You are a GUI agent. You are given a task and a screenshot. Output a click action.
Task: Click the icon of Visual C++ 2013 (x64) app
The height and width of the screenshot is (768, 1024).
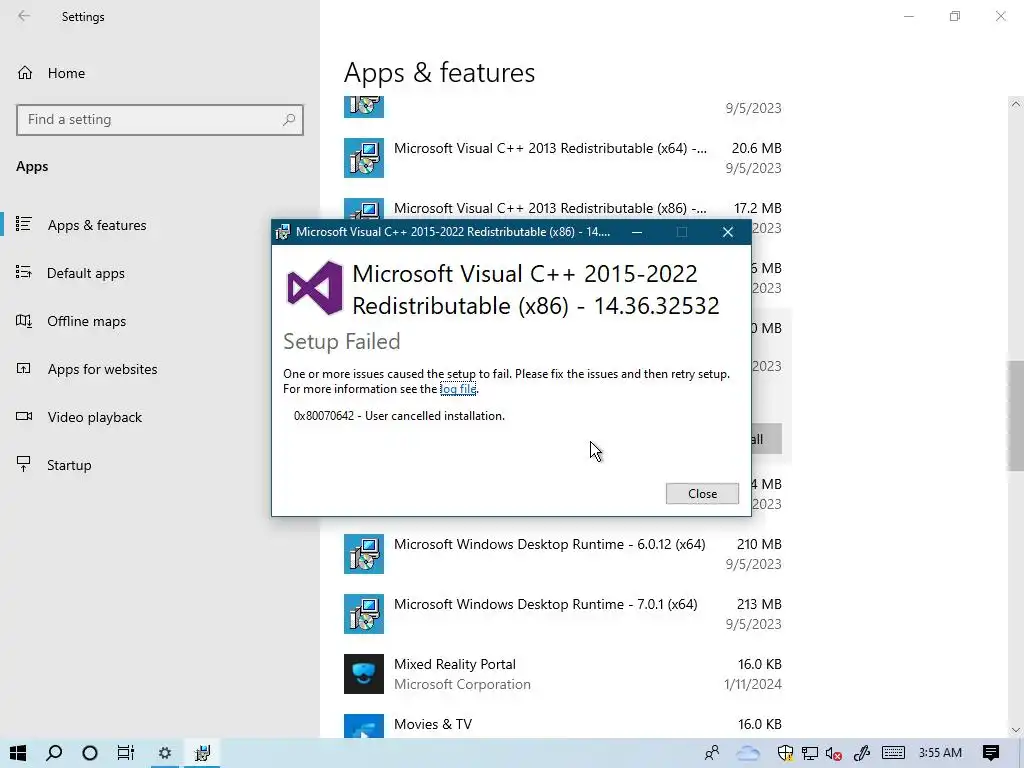(x=364, y=158)
